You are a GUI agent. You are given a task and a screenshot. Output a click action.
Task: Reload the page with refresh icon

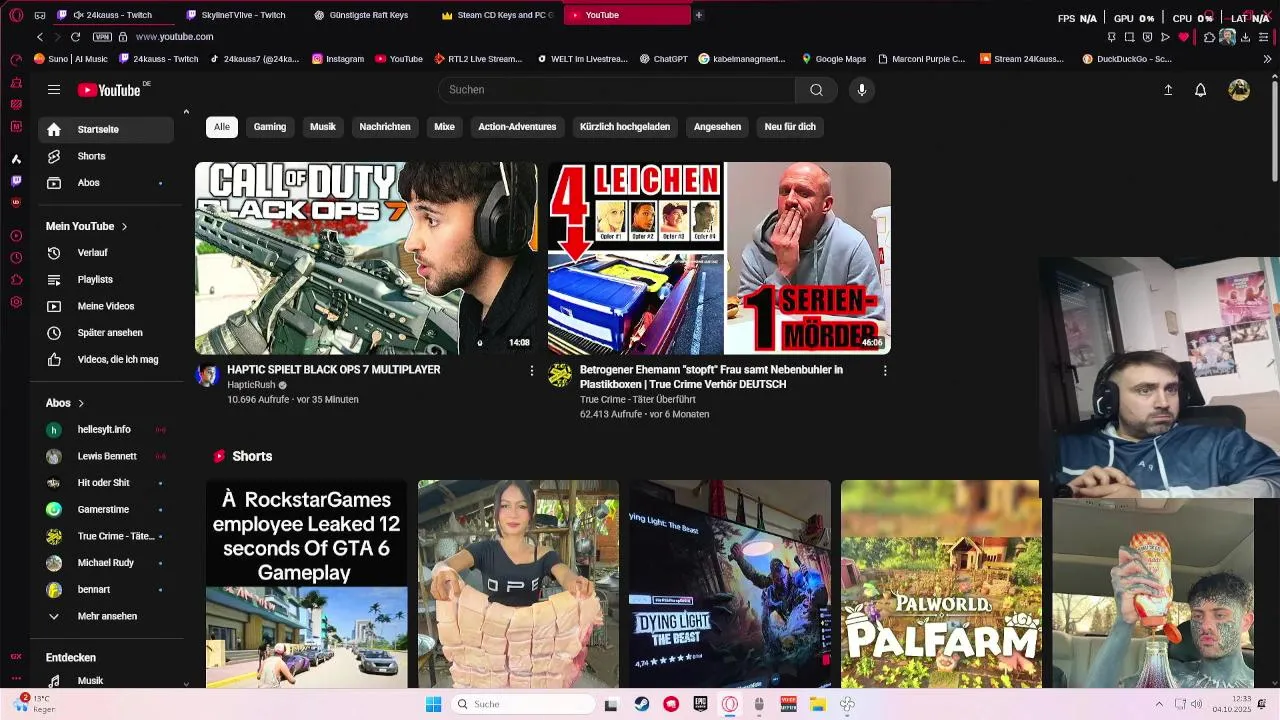(x=75, y=37)
